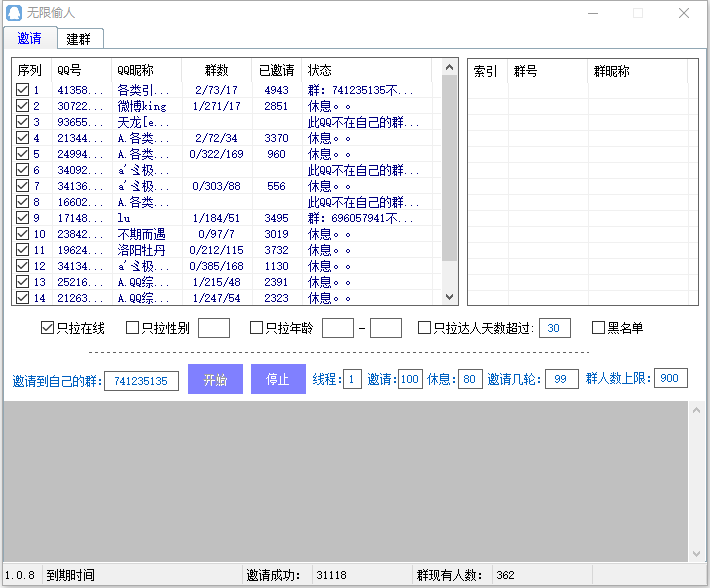
Task: Click the 群昵称 column header
Action: 638,71
